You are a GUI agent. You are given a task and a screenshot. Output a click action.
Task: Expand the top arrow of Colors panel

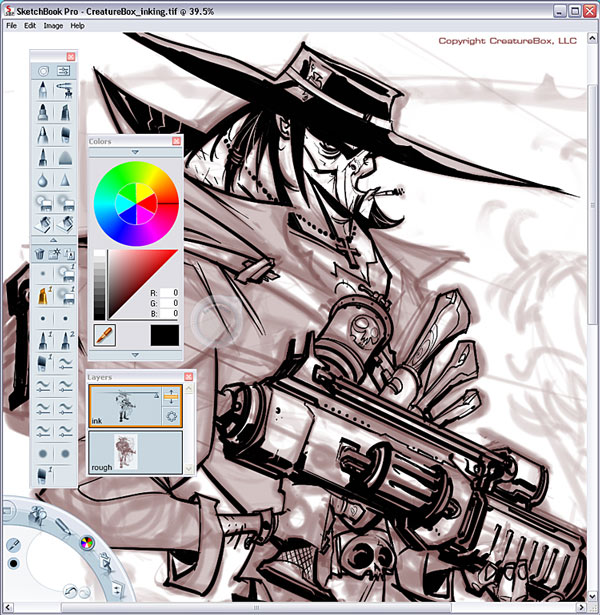point(135,152)
